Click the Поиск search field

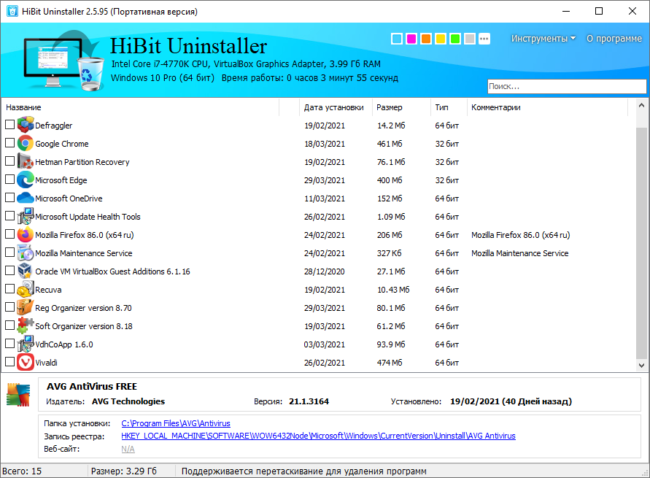567,86
